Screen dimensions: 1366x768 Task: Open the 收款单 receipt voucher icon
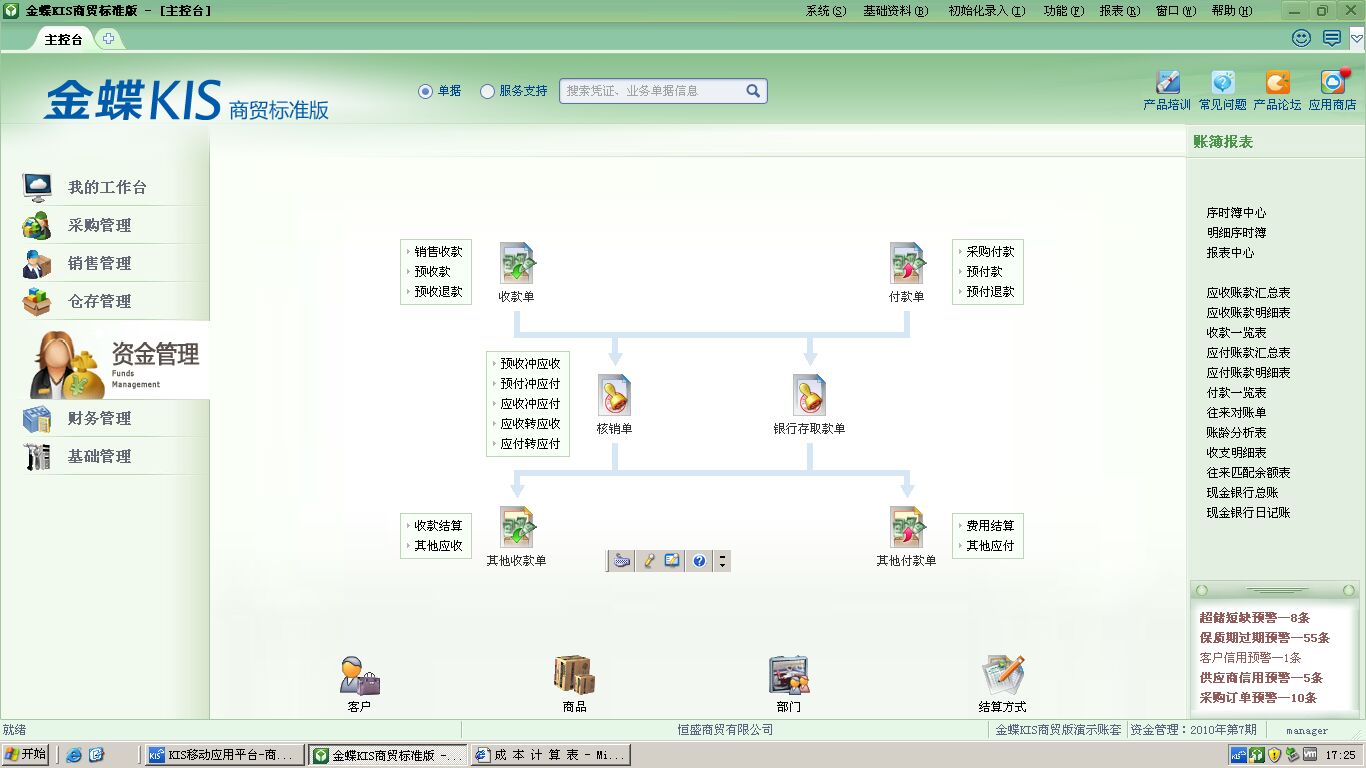[517, 264]
